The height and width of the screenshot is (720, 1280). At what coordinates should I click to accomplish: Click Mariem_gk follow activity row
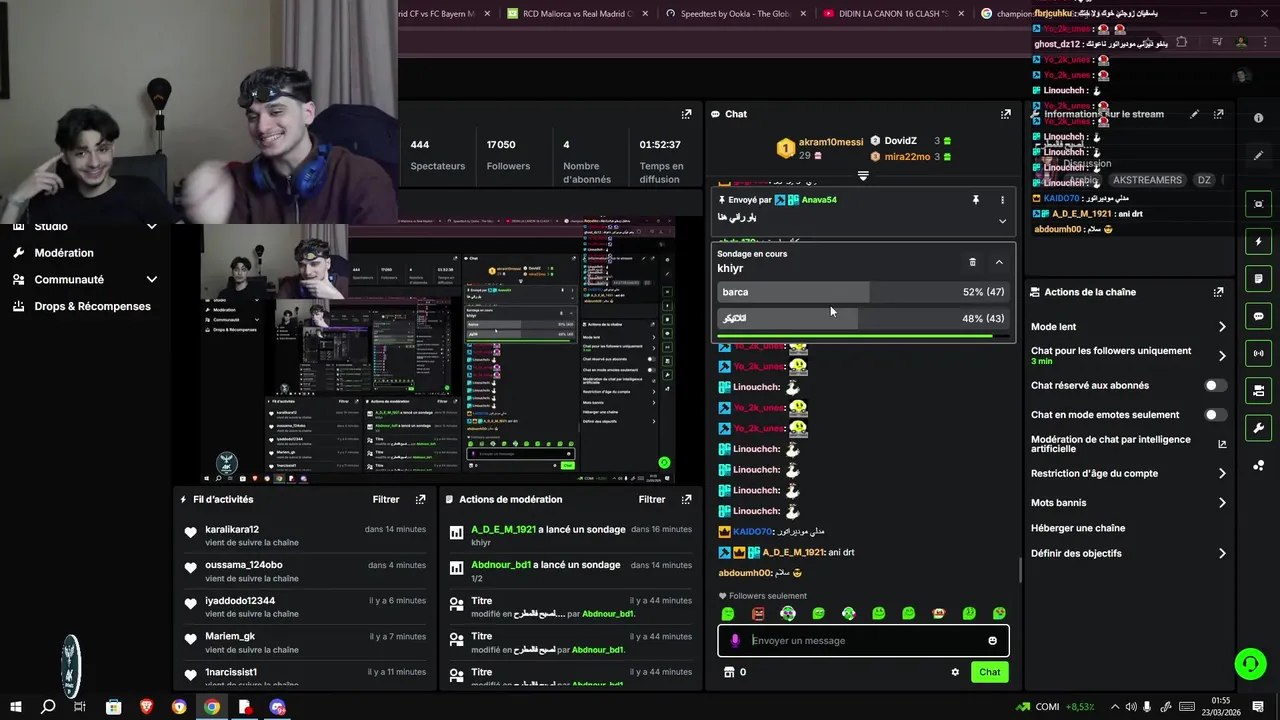tap(305, 643)
